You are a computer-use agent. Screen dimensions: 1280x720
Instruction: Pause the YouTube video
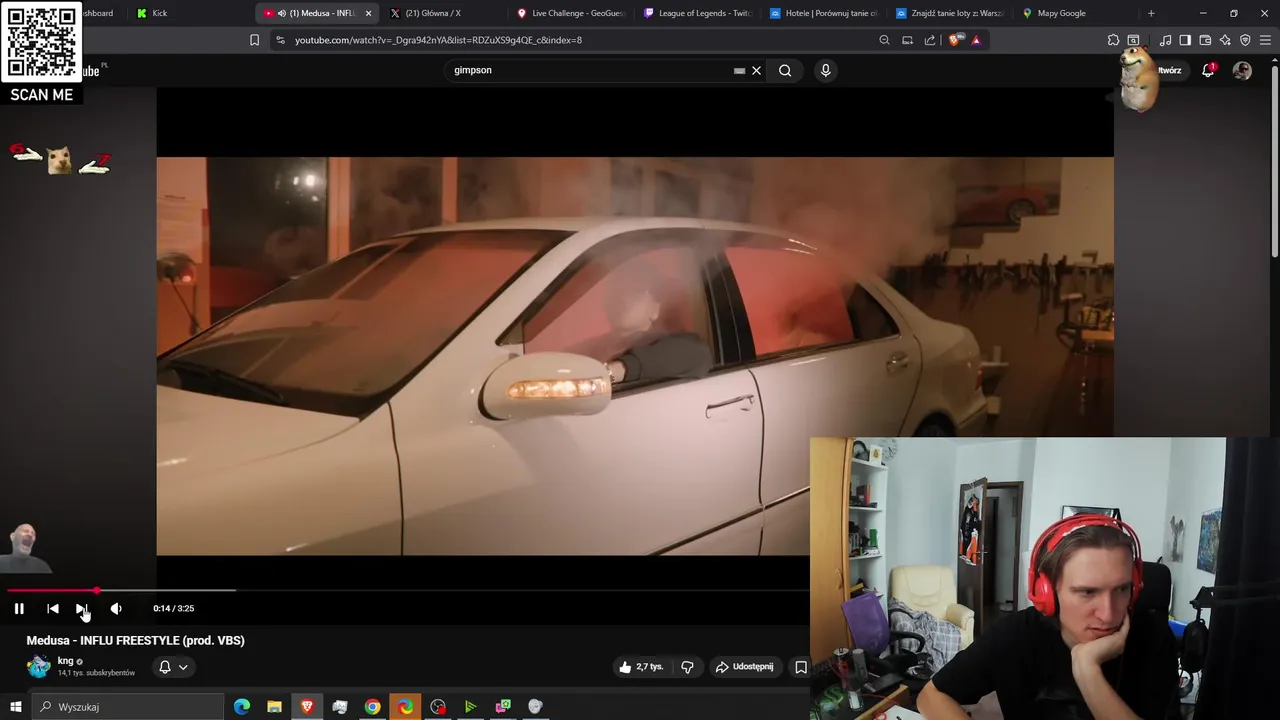click(19, 608)
